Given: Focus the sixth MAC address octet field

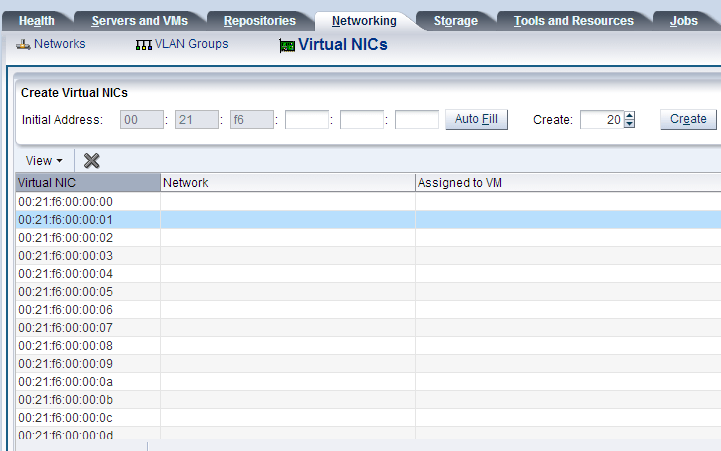Looking at the screenshot, I should click(x=417, y=120).
